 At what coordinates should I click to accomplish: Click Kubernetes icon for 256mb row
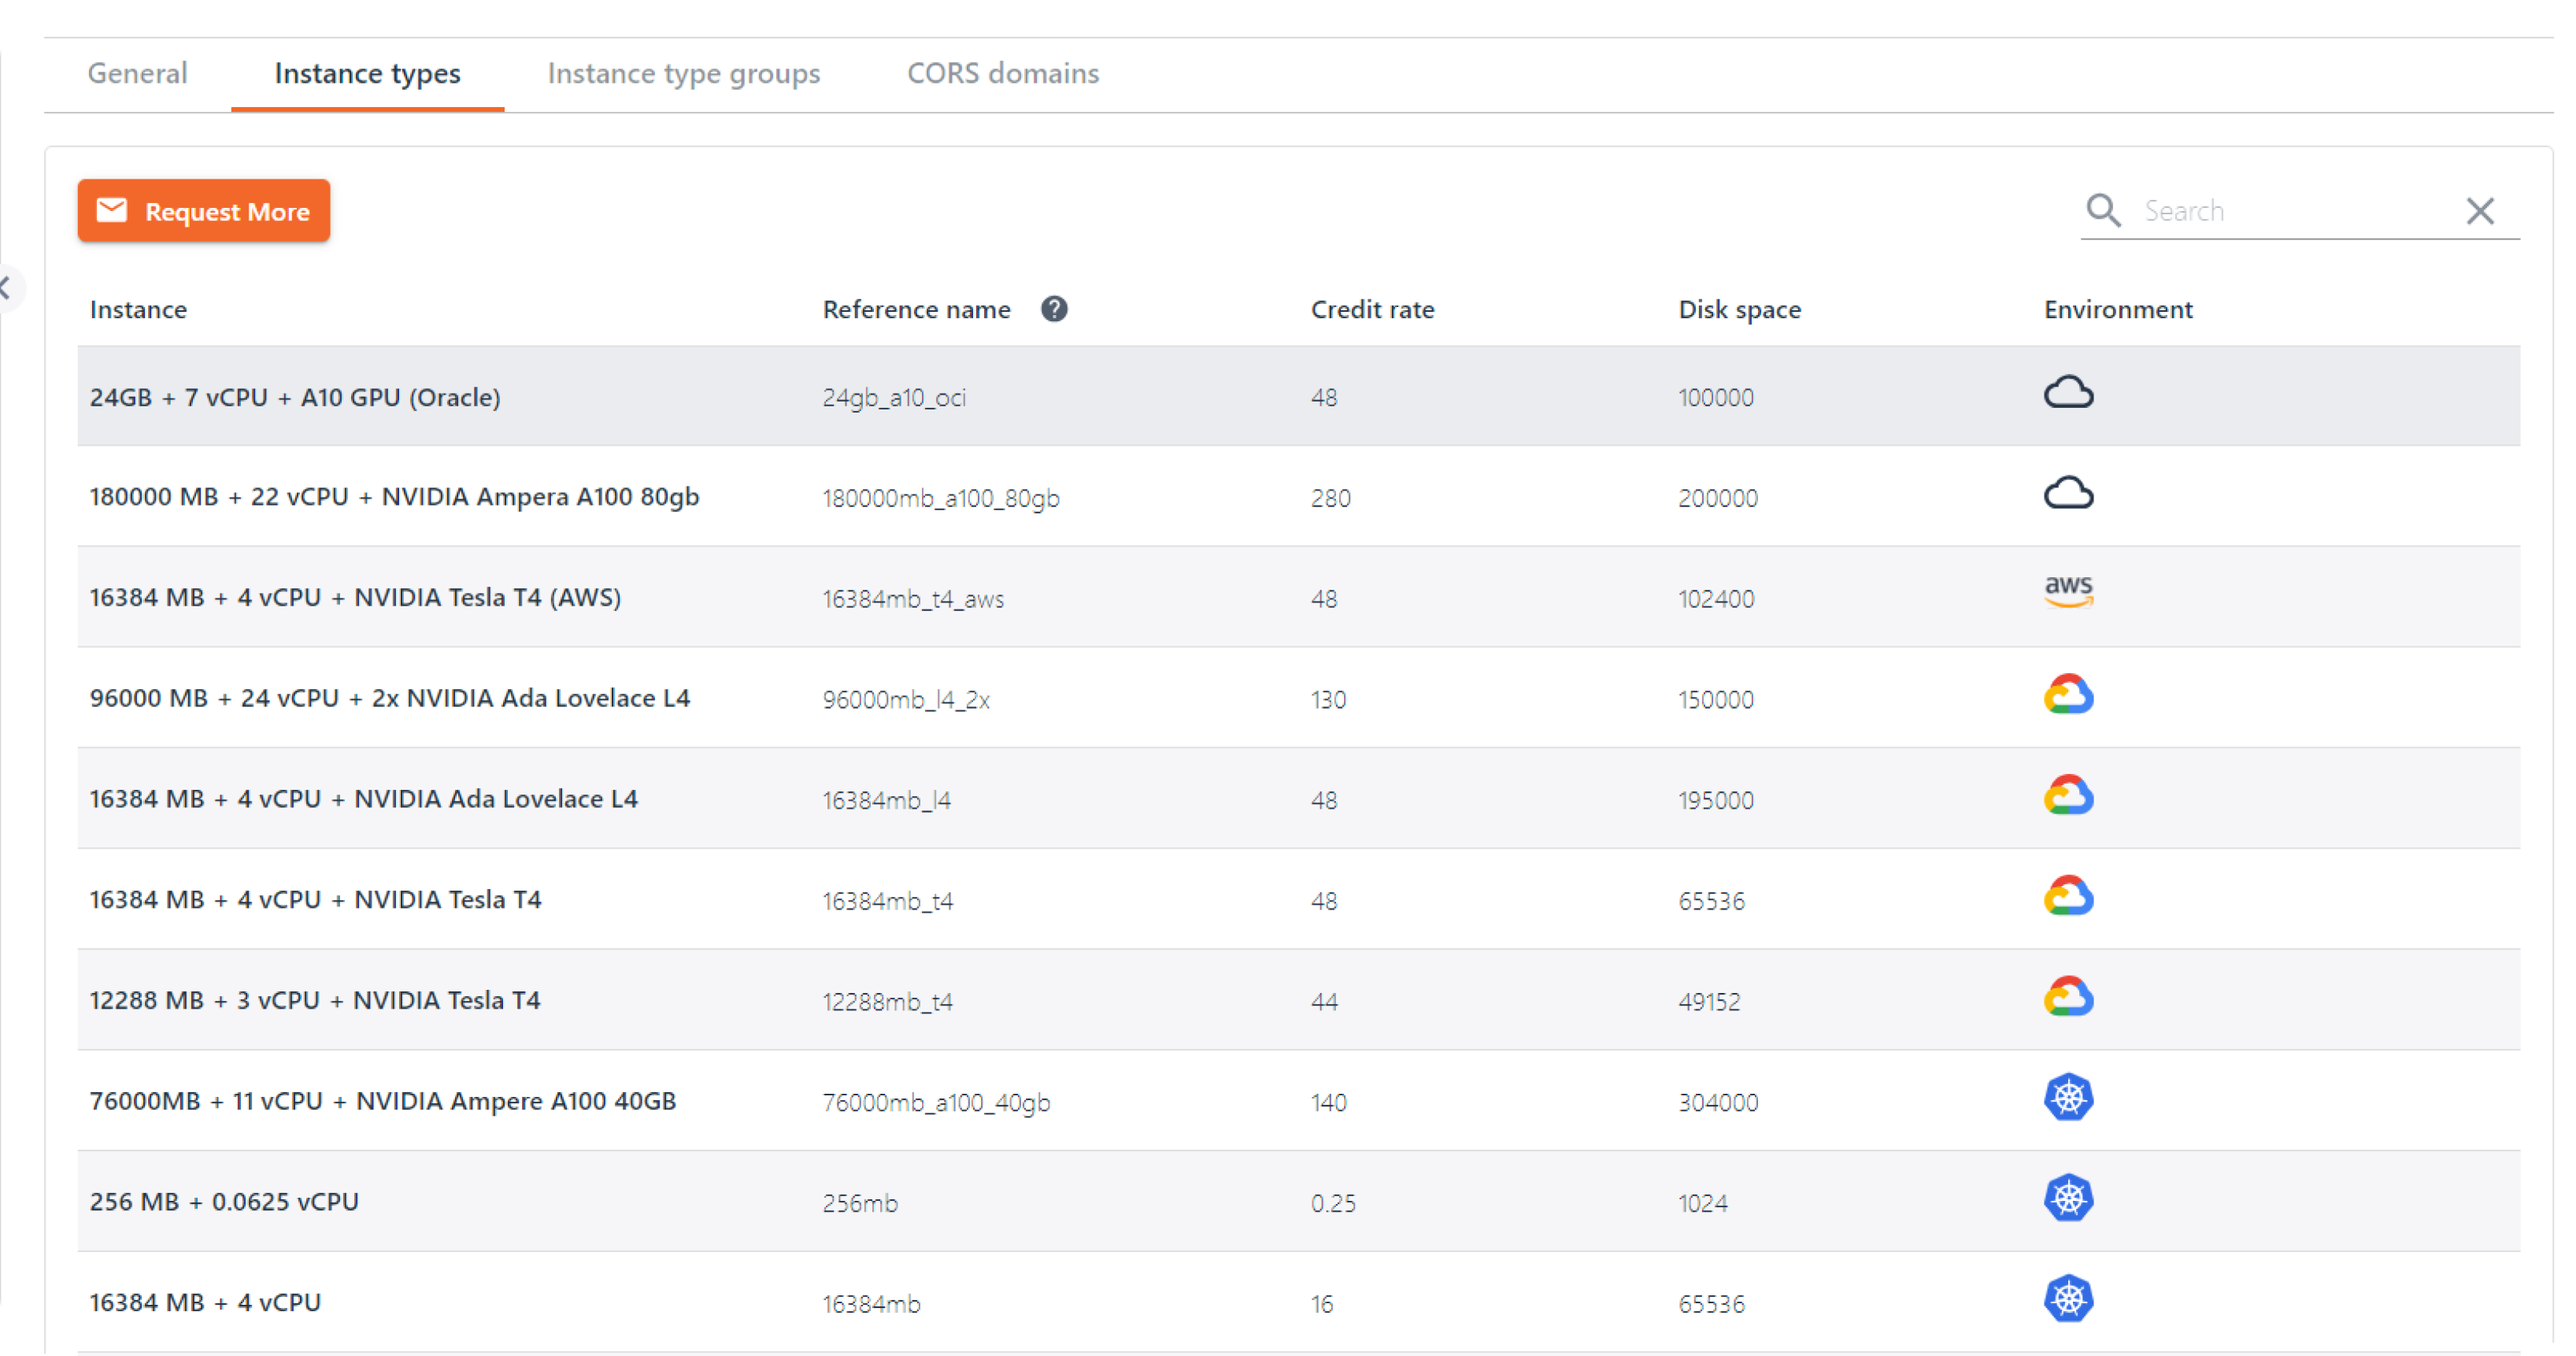click(x=2067, y=1198)
